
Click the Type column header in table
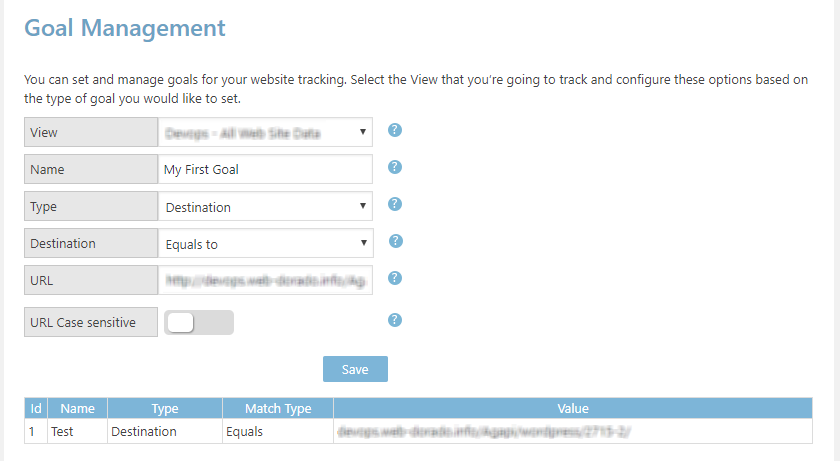(165, 409)
